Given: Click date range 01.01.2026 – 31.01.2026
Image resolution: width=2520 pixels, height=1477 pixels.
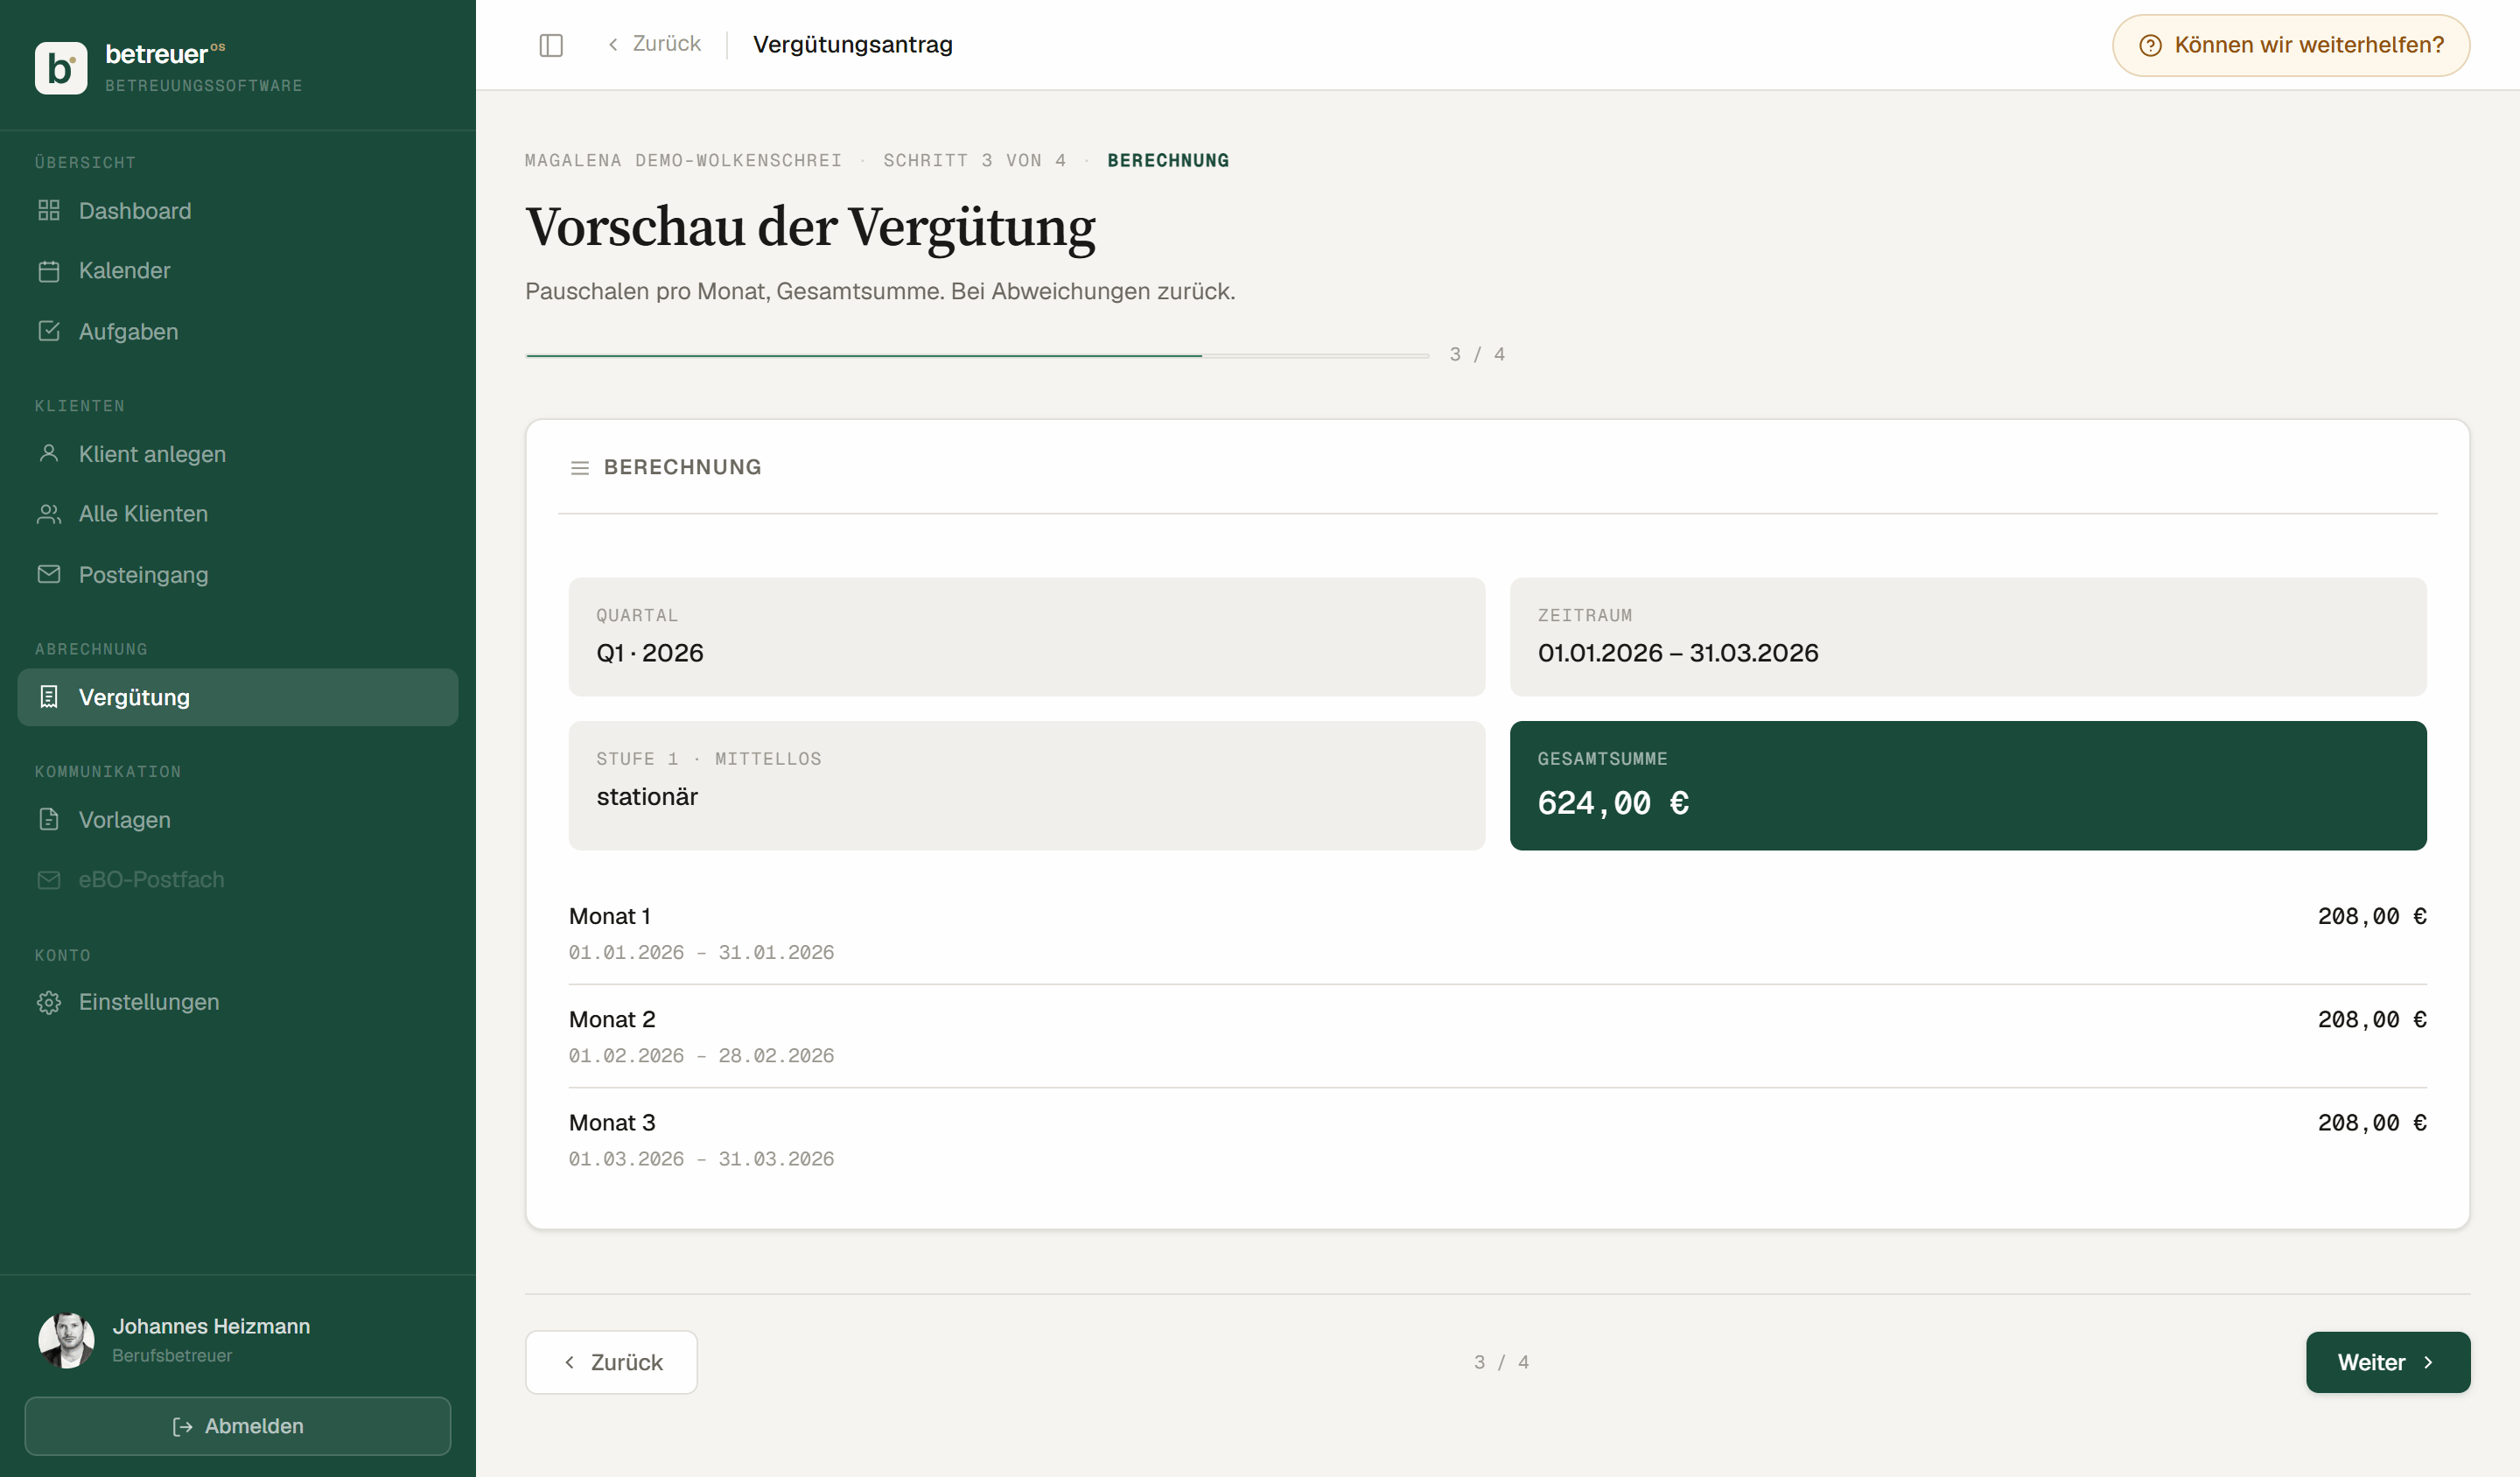Looking at the screenshot, I should click(701, 953).
